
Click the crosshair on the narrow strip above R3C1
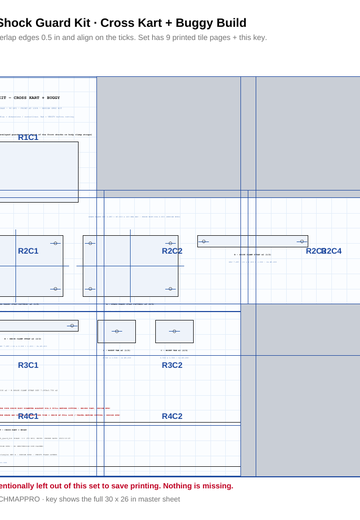pyautogui.click(x=72, y=326)
